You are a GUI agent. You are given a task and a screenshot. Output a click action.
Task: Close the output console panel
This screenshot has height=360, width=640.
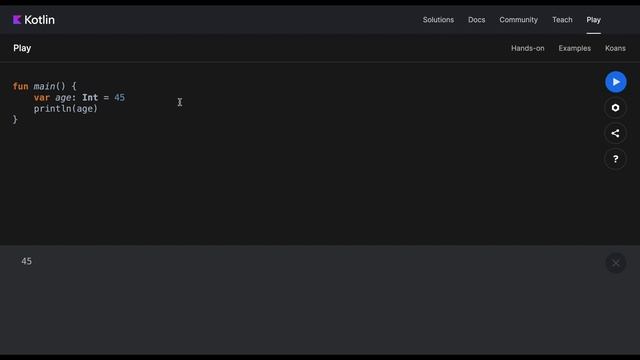click(x=616, y=263)
